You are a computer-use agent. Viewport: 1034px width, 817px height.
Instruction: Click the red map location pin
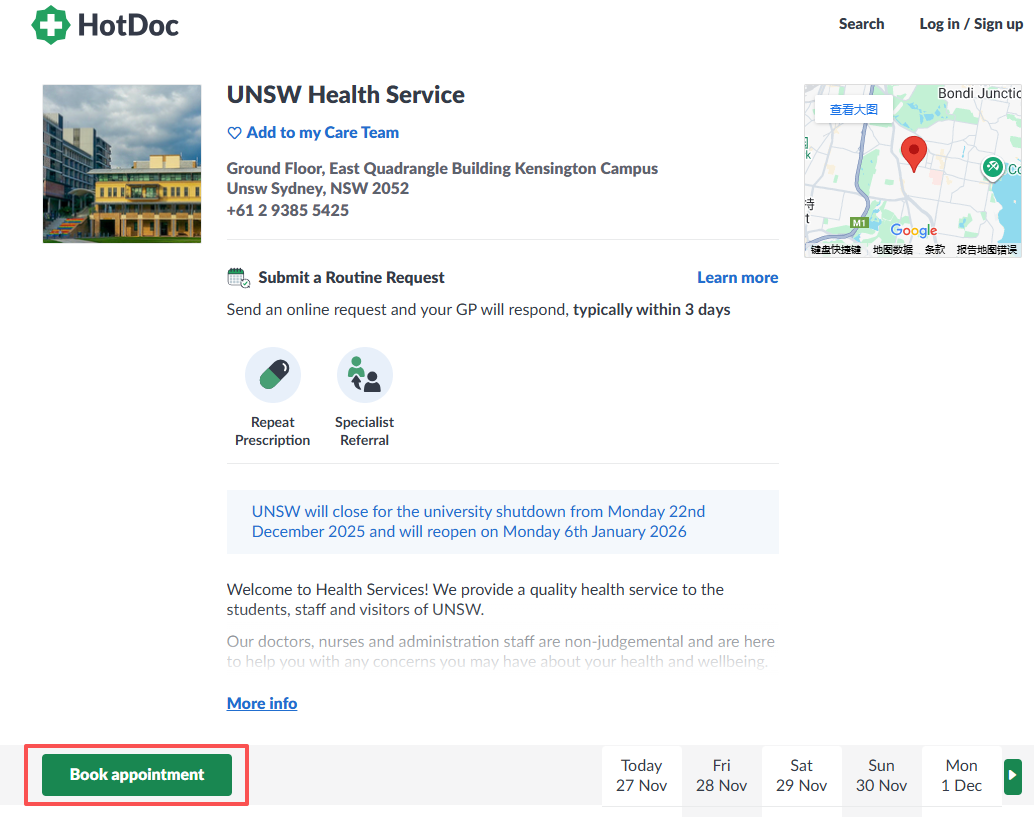(x=913, y=155)
